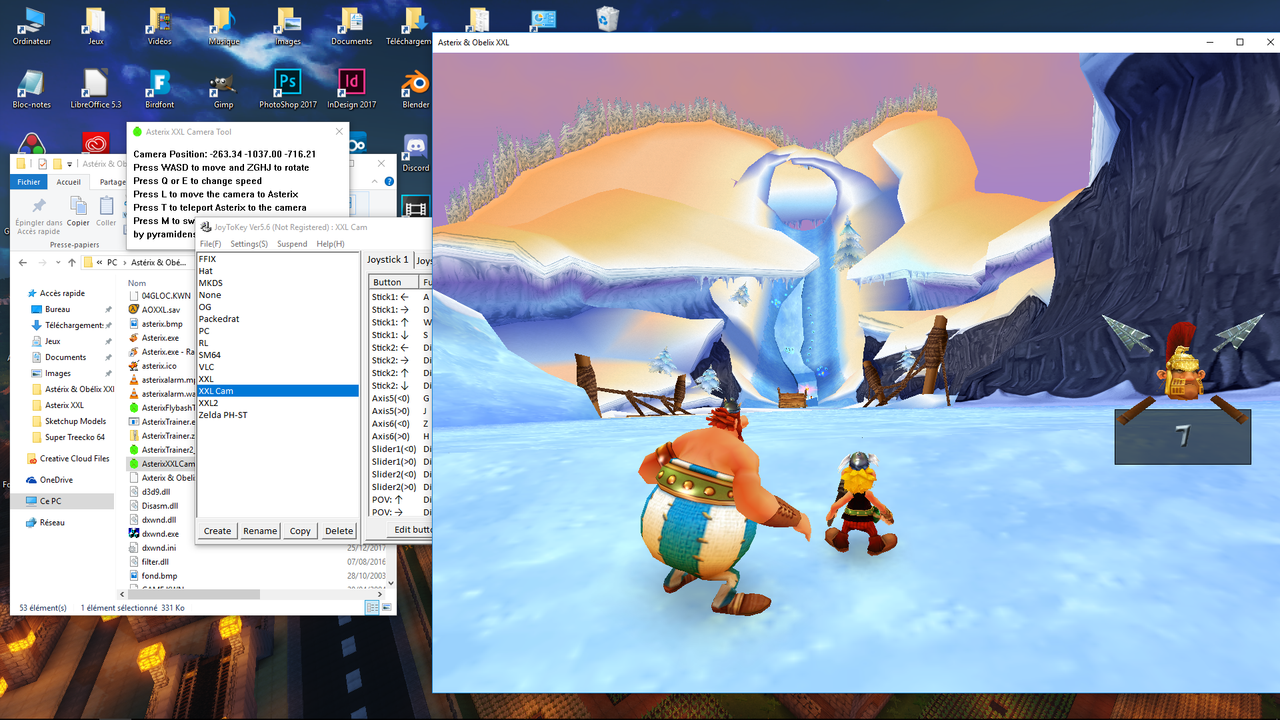Select the Zelda PH-ST profile
The height and width of the screenshot is (720, 1280).
tap(277, 415)
